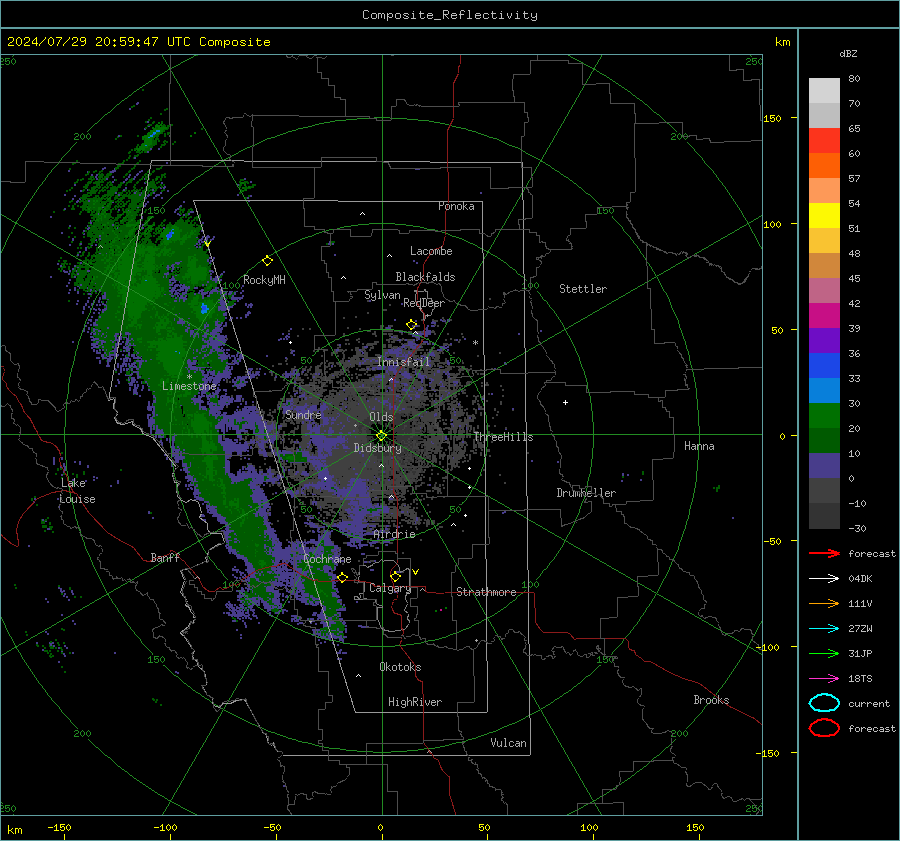This screenshot has width=900, height=841.
Task: Click the Okotoks label
Action: [x=400, y=667]
